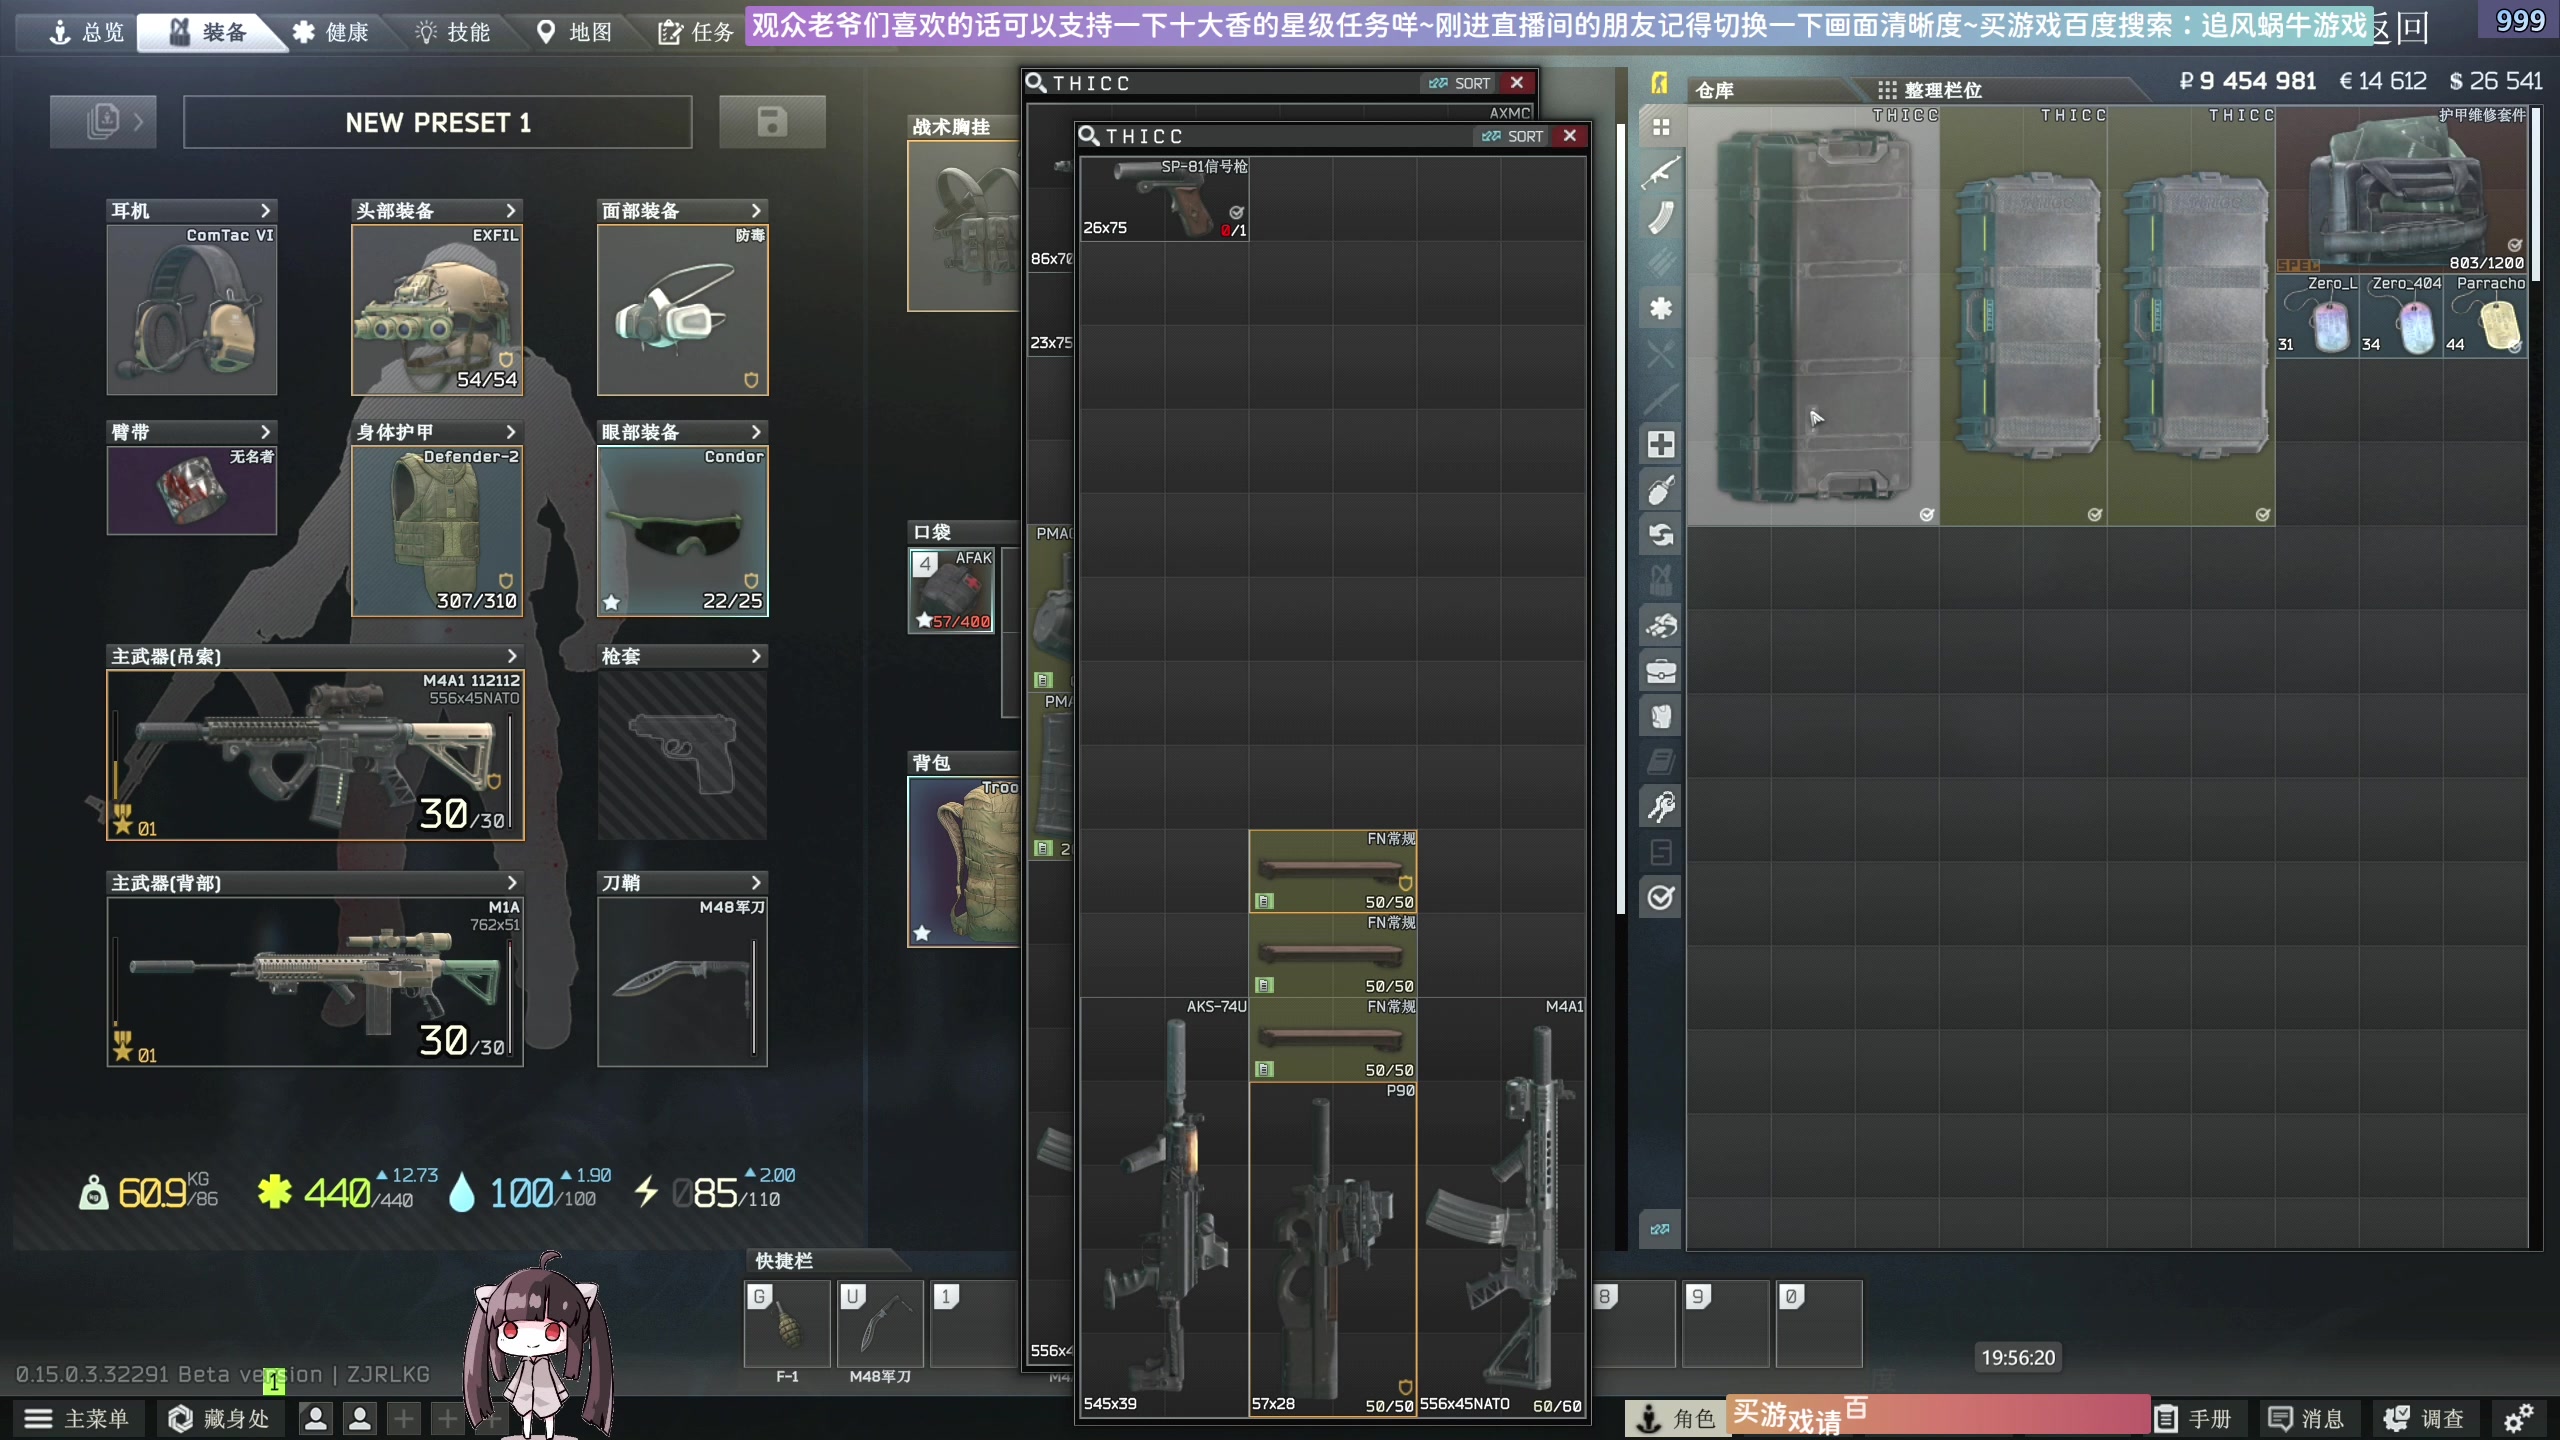Select the yellow character filter tab above stash sidebar
This screenshot has width=2560, height=1440.
(x=1659, y=83)
